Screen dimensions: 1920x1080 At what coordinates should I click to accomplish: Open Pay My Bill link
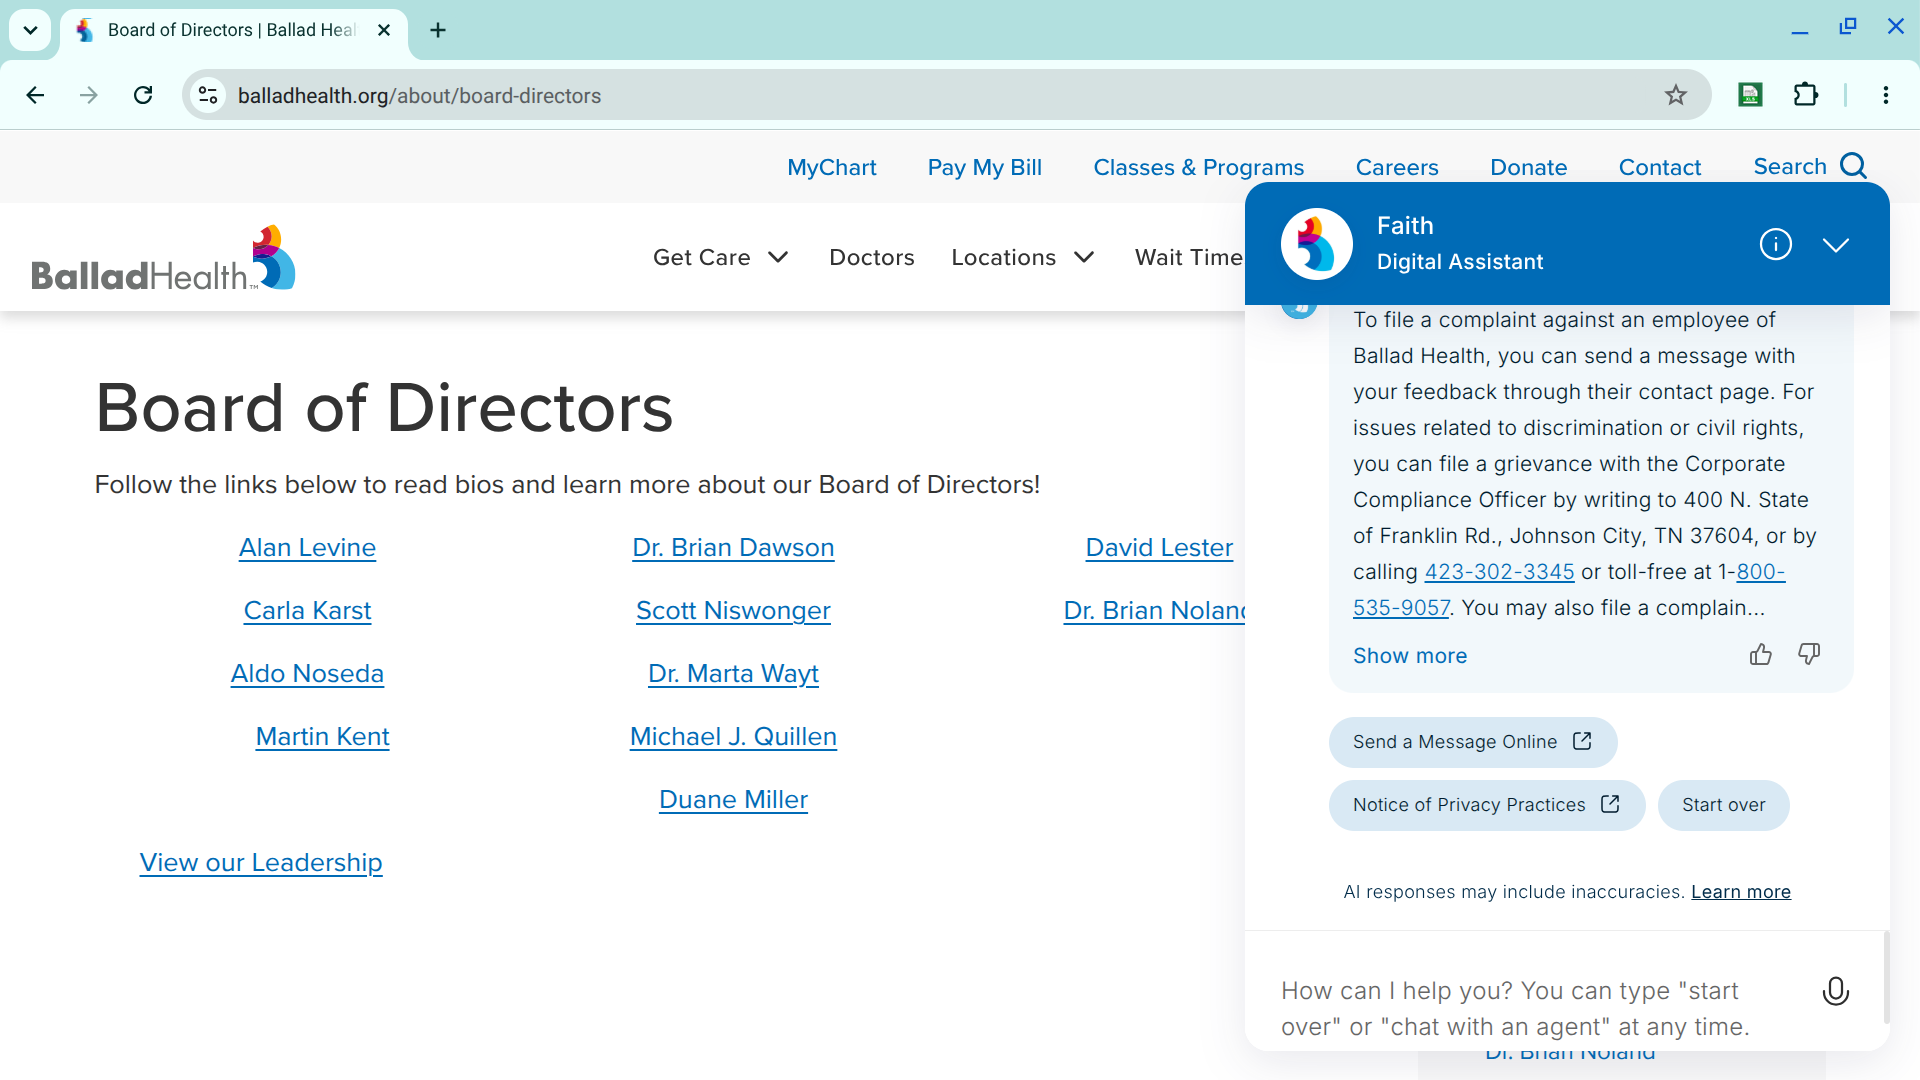point(985,167)
